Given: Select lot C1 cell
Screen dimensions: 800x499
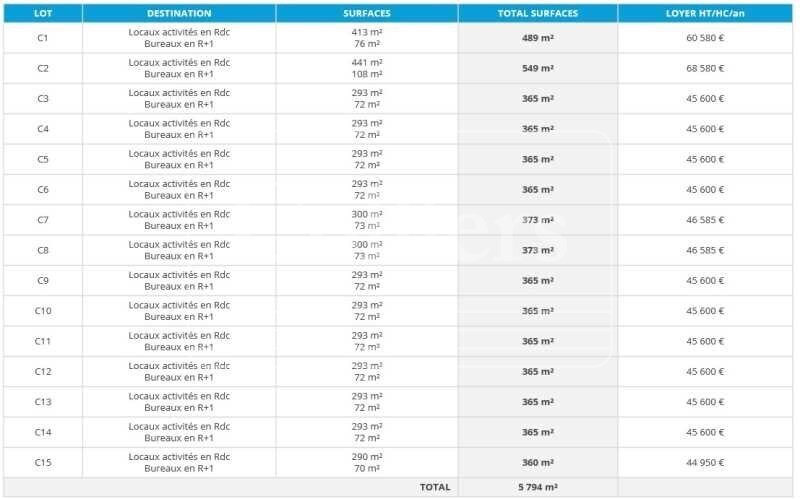Looking at the screenshot, I should [43, 38].
